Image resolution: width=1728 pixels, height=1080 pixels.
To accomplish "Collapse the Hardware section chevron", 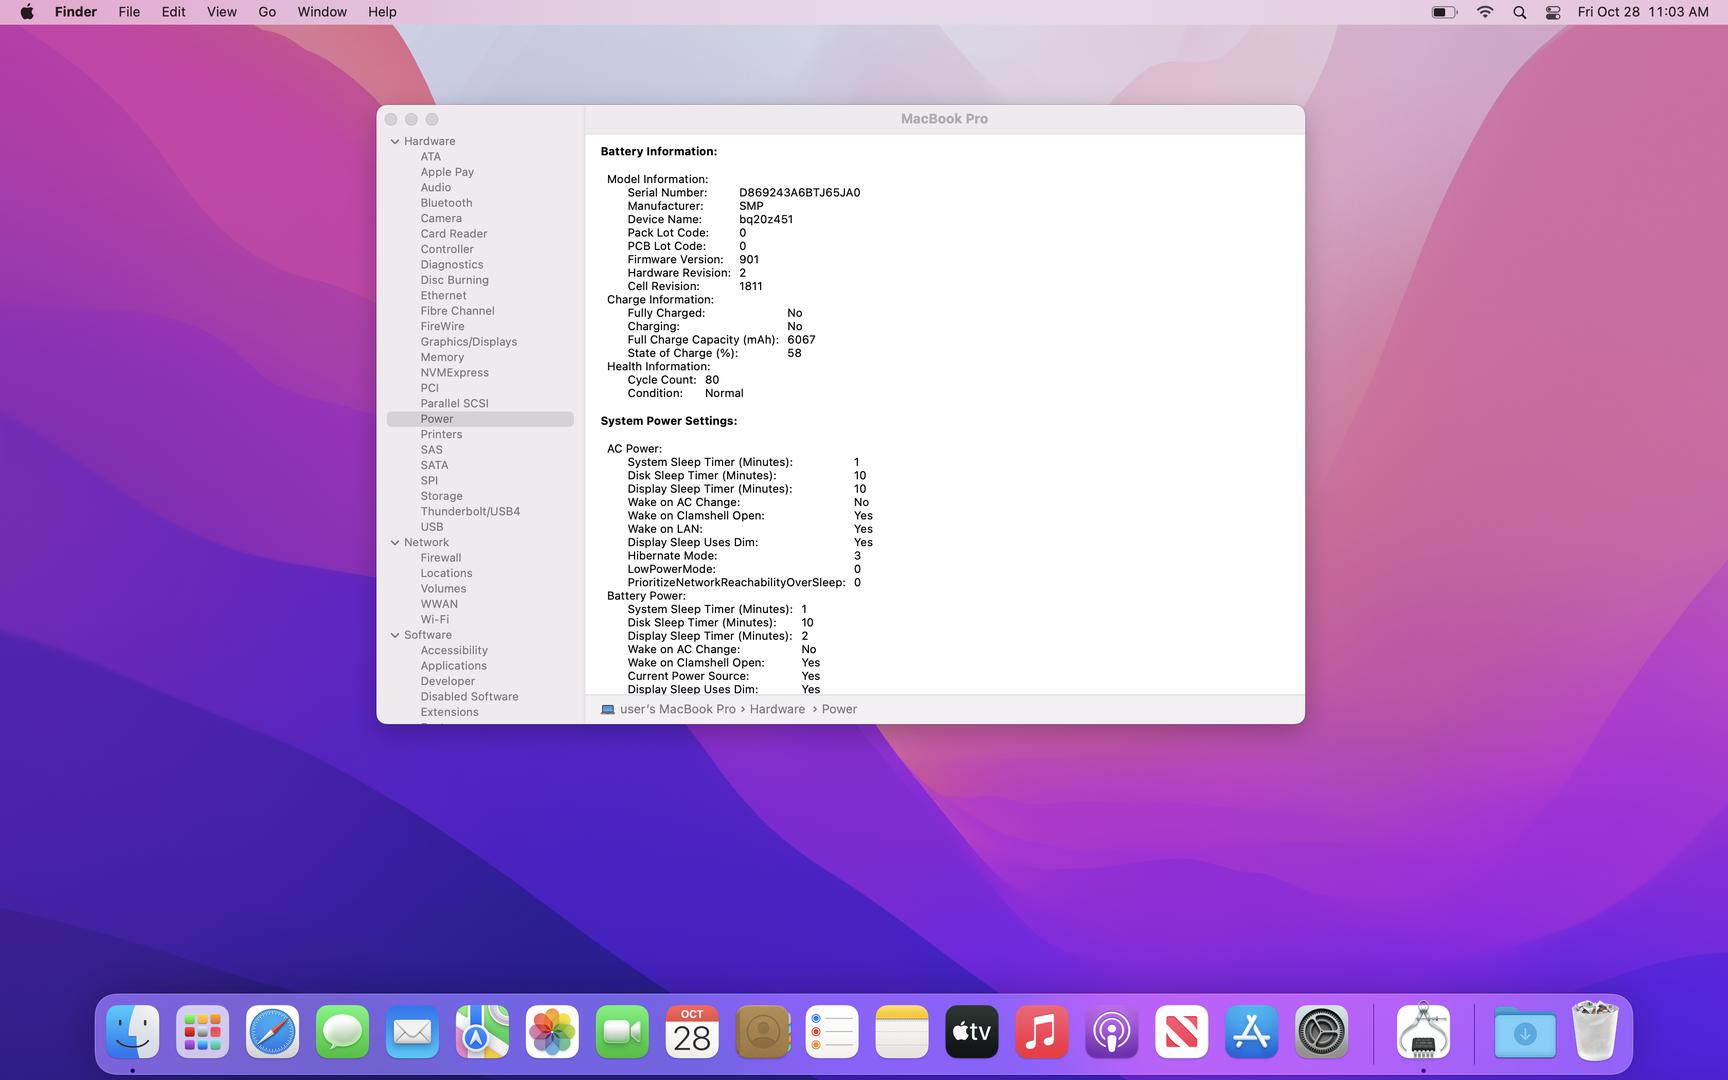I will (395, 141).
